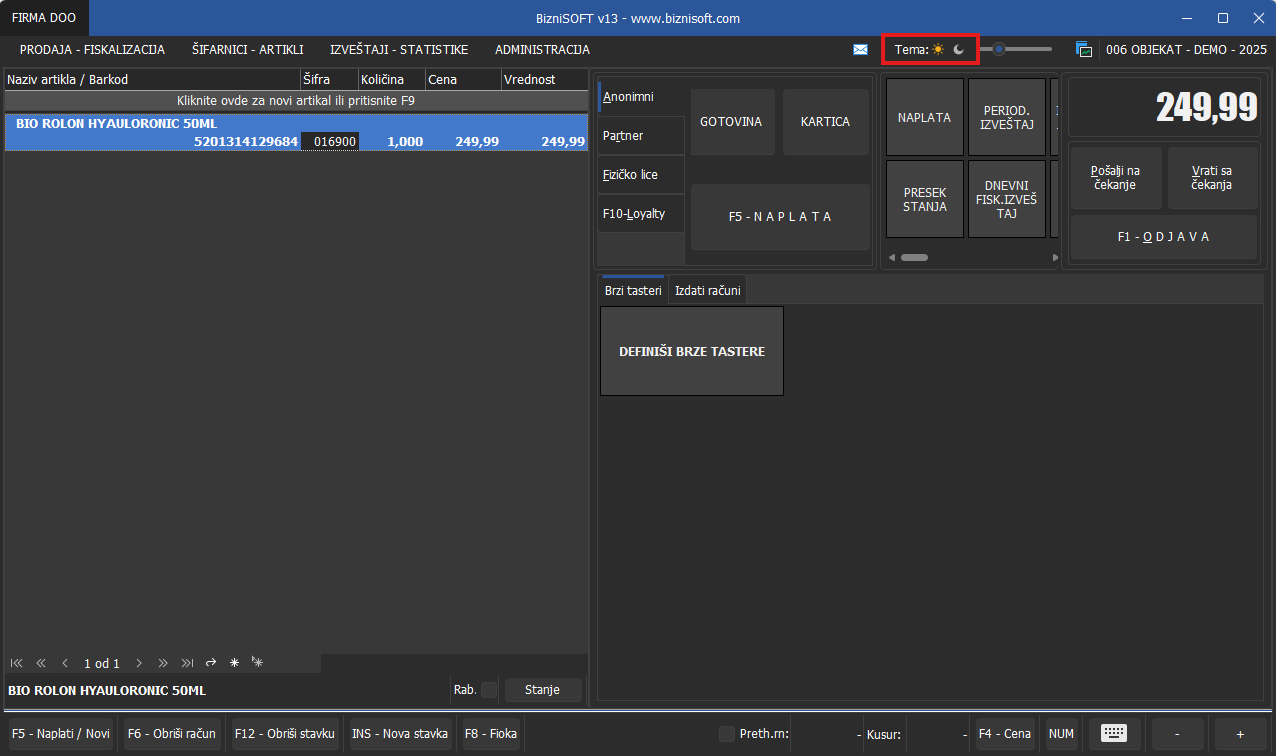Adjust the zoom slider next to Tema
The width and height of the screenshot is (1276, 756).
998,49
